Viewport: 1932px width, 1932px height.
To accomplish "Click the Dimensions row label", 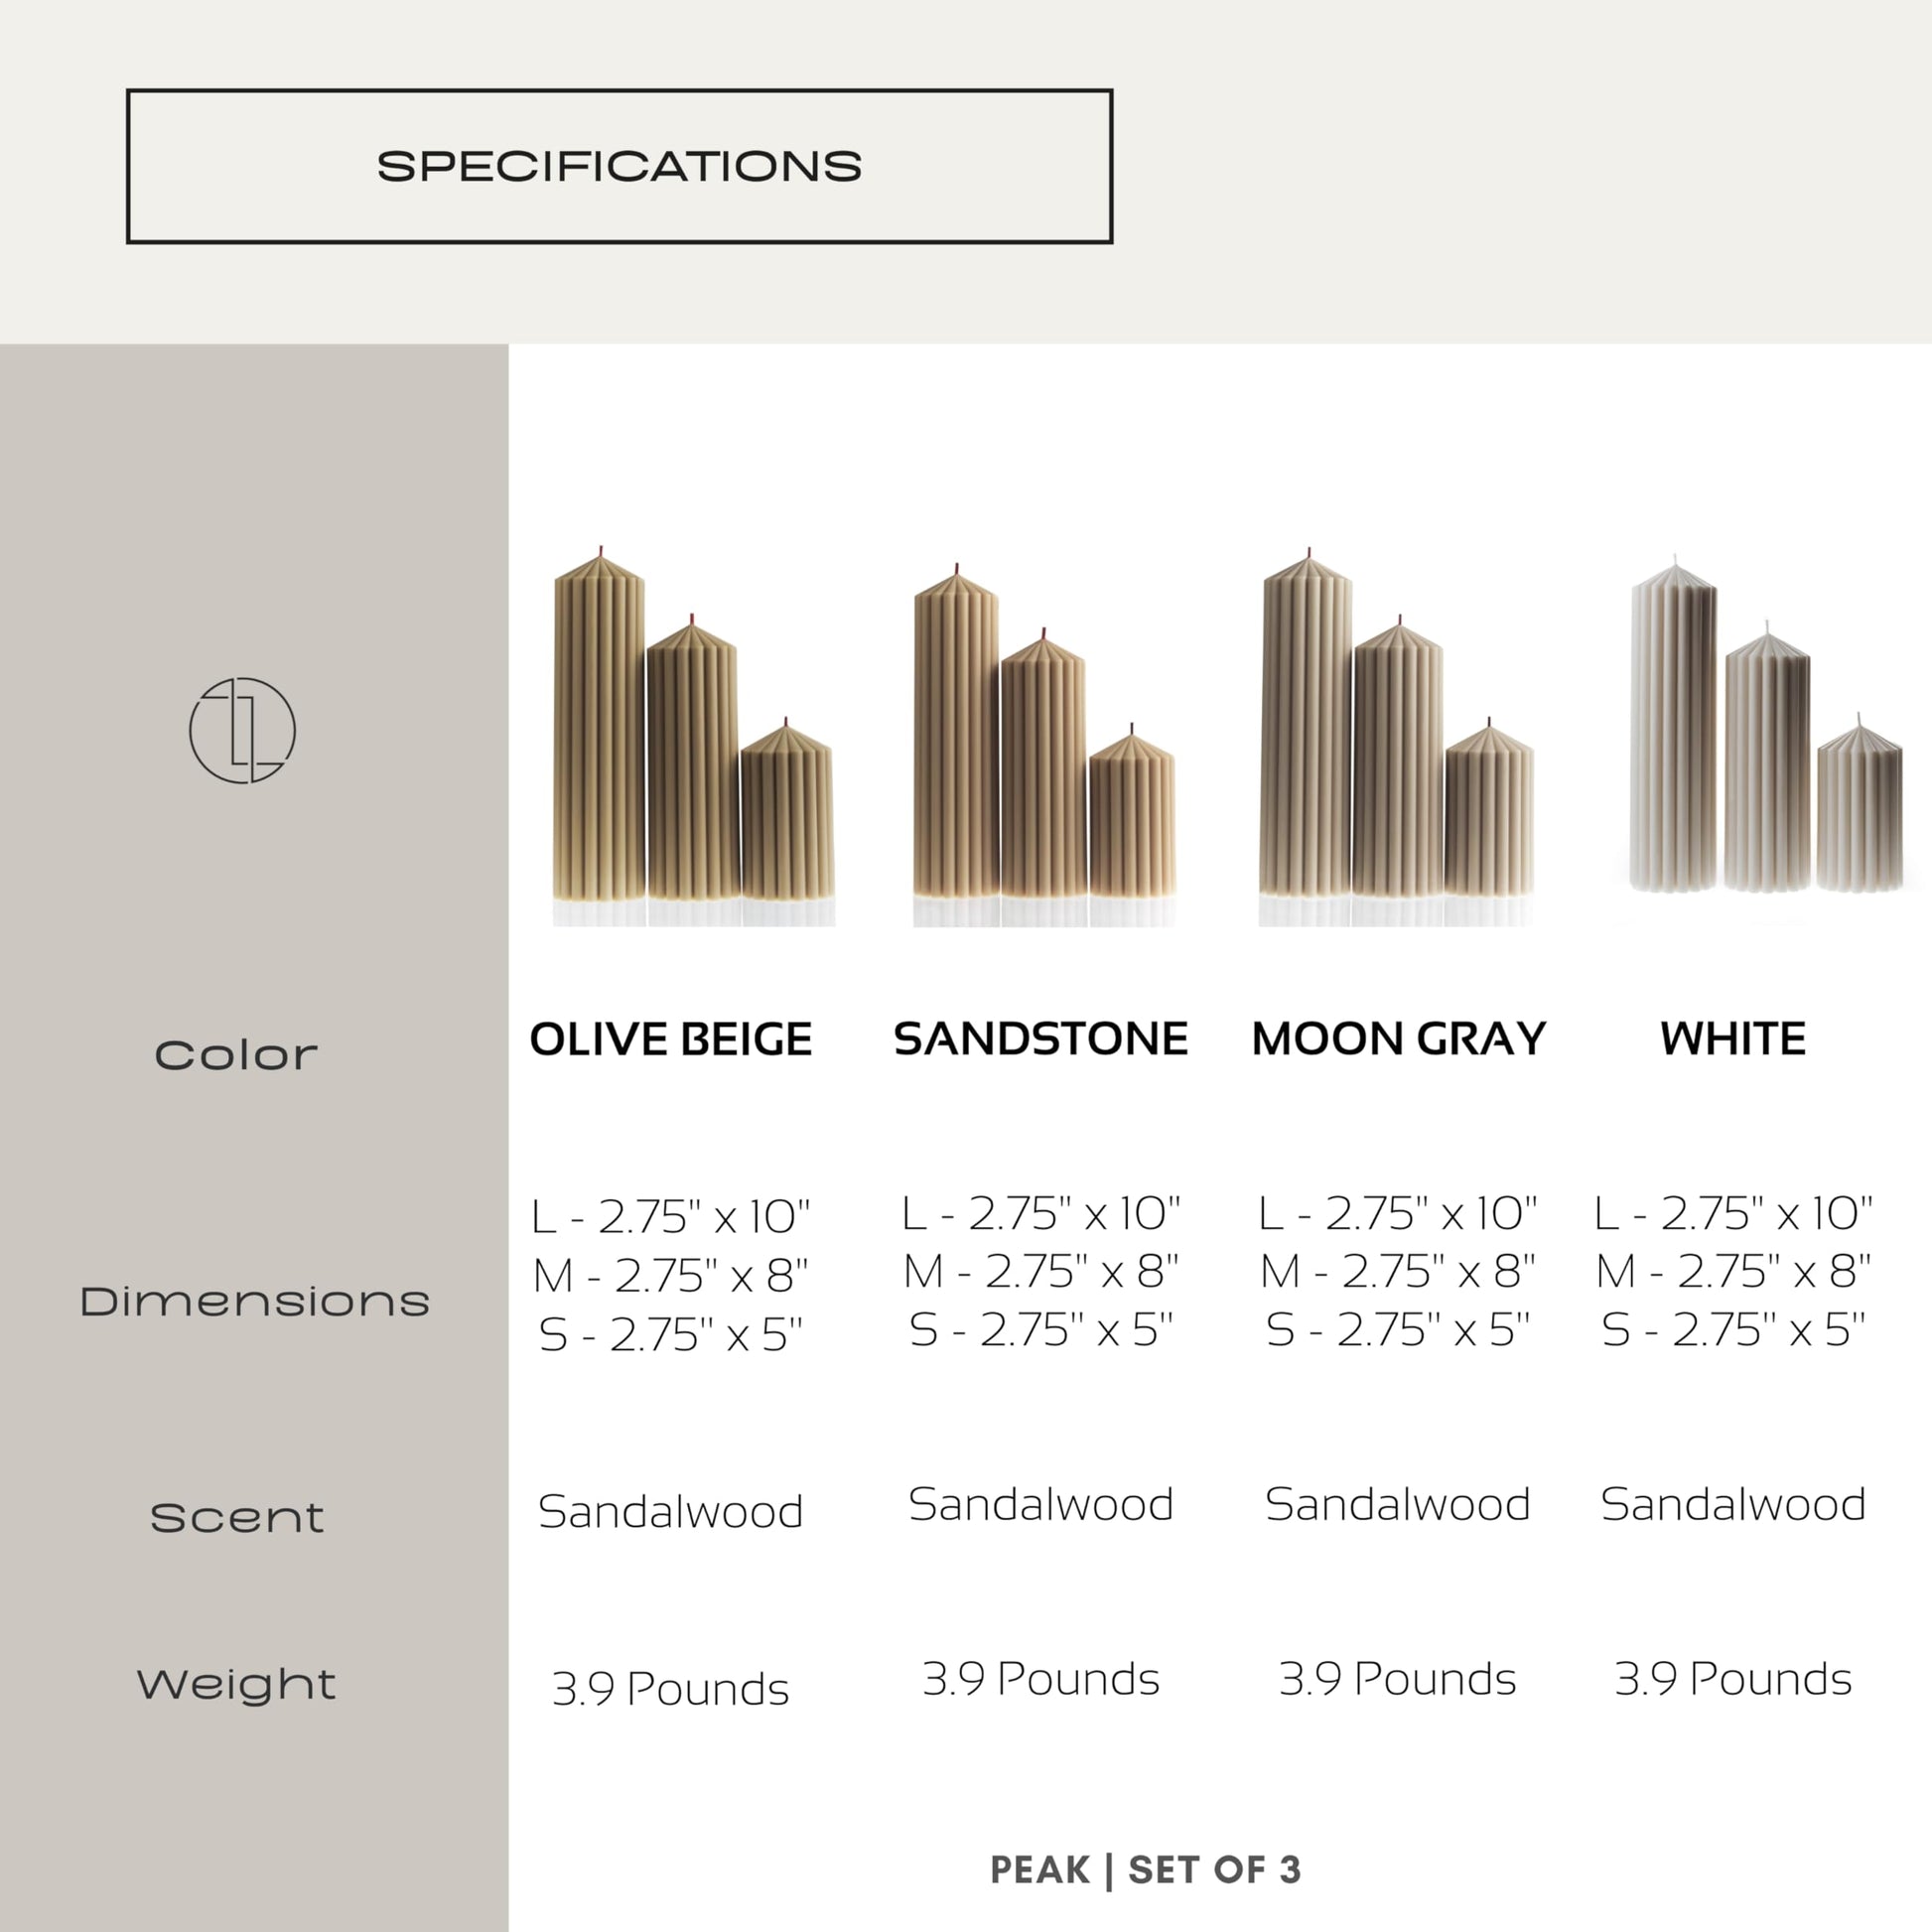I will coord(255,1301).
